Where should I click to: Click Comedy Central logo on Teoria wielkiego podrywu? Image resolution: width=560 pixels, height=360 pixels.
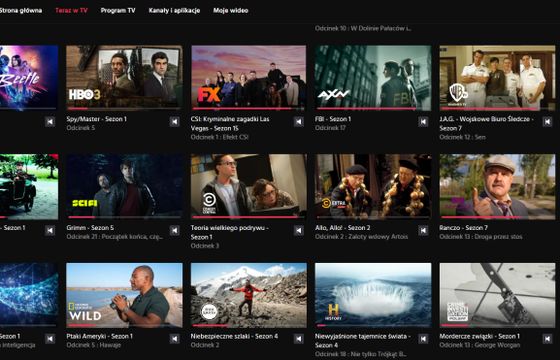209,204
